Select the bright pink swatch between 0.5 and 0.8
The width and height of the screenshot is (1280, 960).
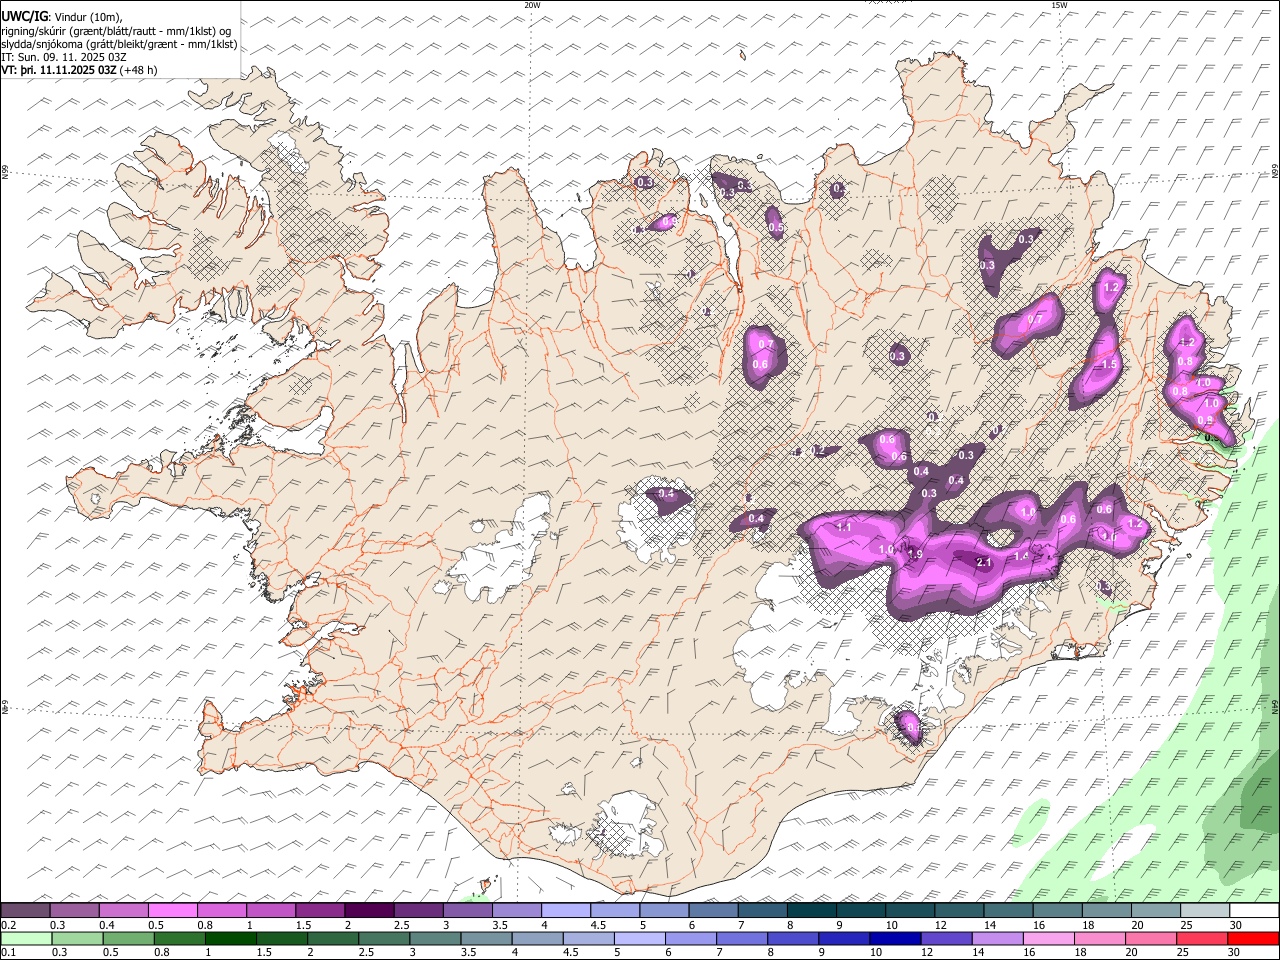pos(173,911)
